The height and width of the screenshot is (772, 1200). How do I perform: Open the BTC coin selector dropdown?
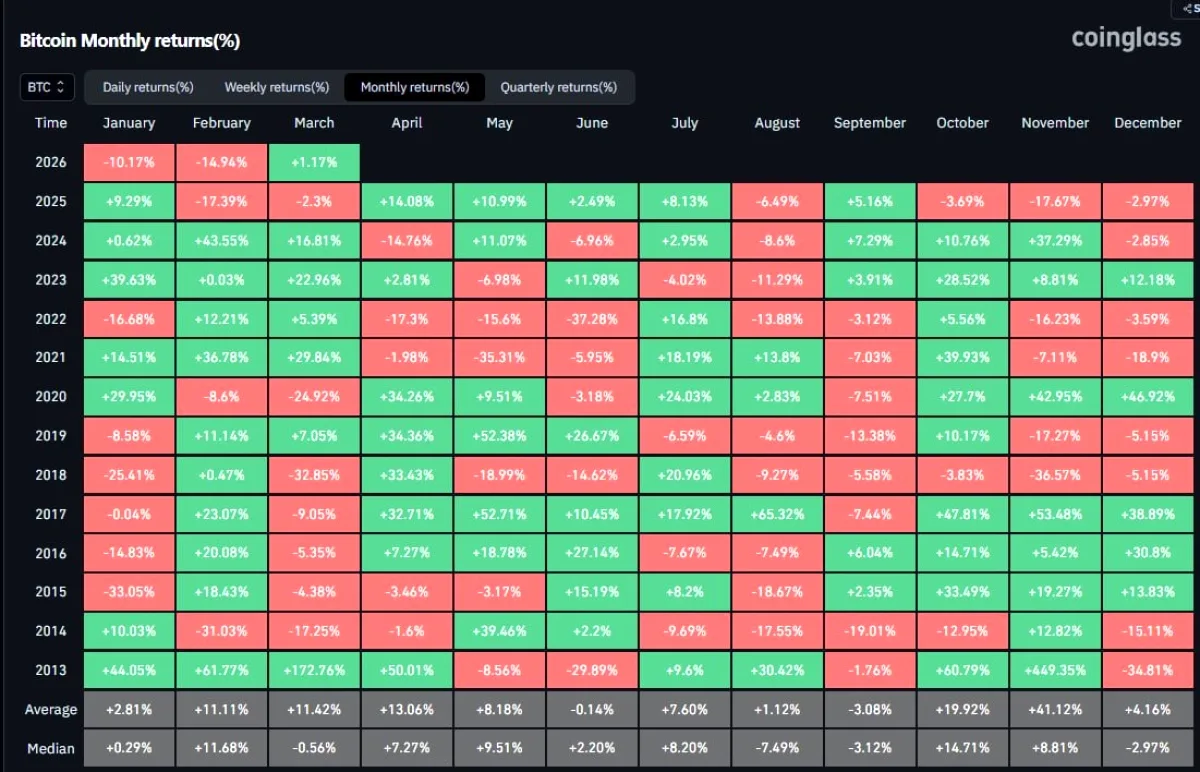click(47, 87)
